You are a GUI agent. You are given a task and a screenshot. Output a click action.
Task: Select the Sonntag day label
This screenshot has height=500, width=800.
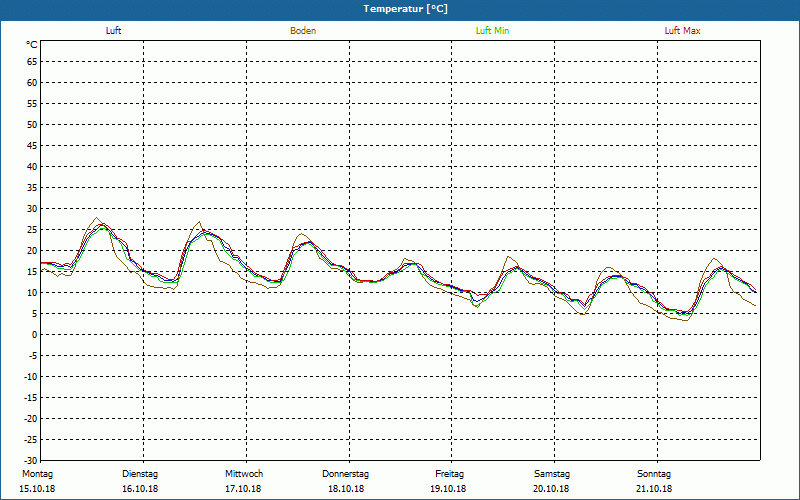point(654,474)
